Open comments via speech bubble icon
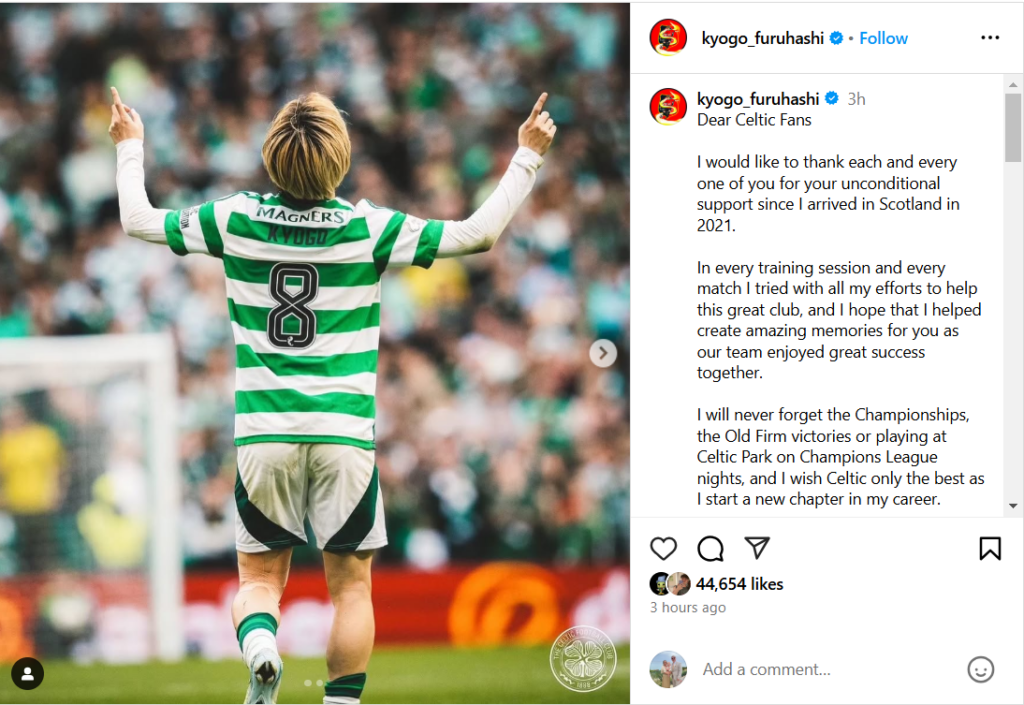The height and width of the screenshot is (705, 1024). pos(711,549)
